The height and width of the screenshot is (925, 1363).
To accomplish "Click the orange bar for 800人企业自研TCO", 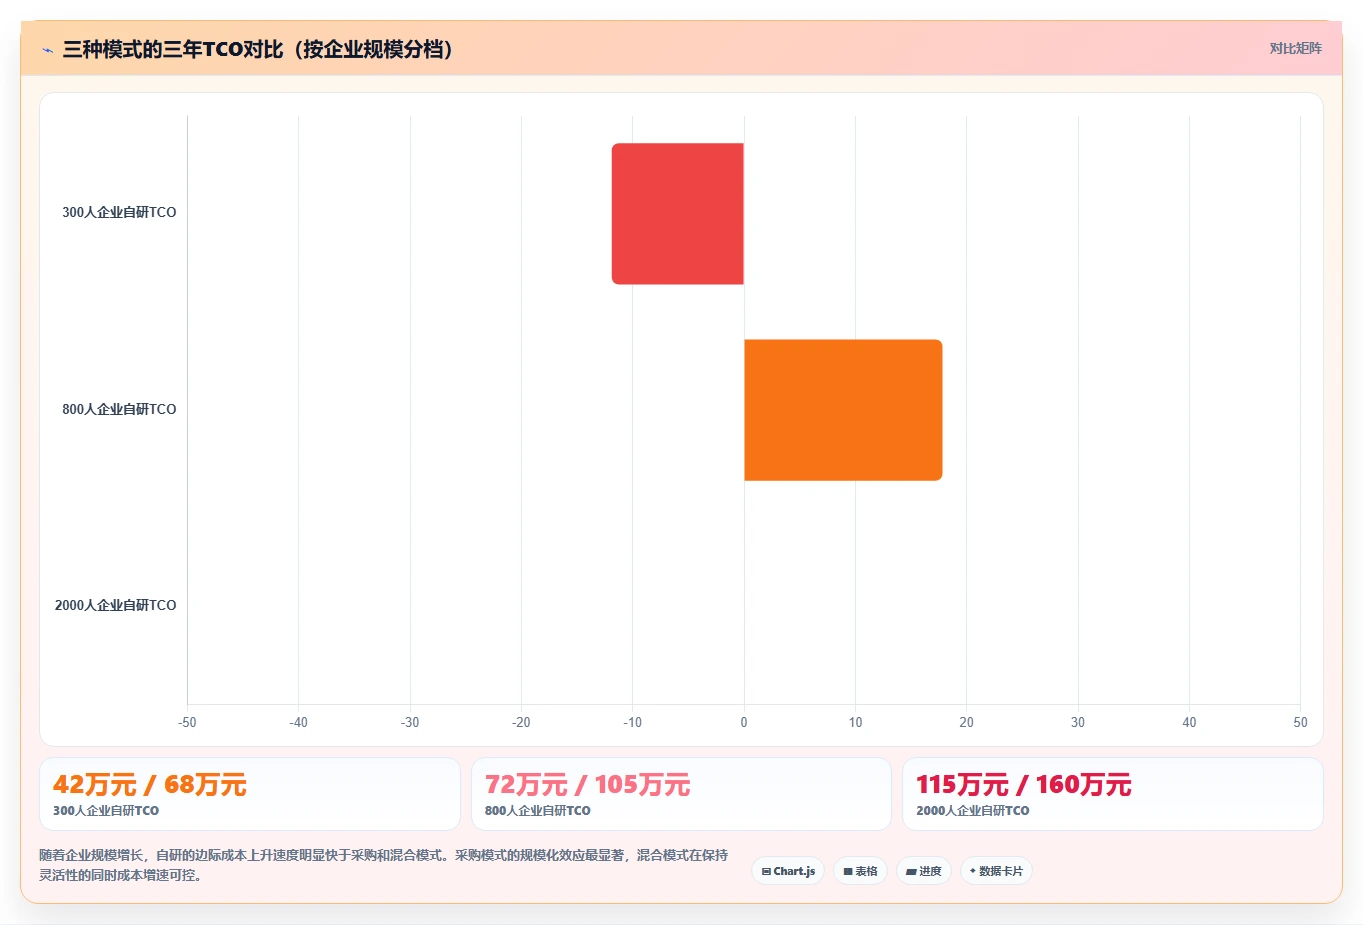I will pyautogui.click(x=843, y=410).
